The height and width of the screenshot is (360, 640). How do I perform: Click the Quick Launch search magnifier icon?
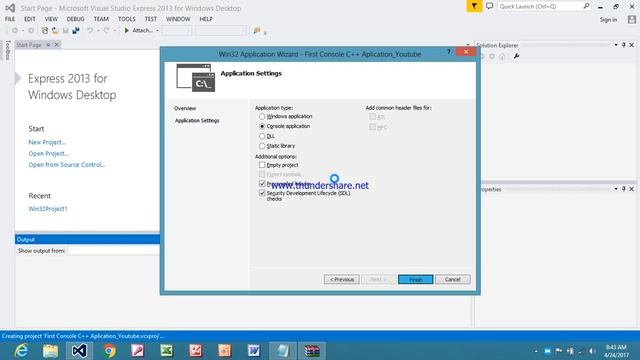(x=586, y=6)
